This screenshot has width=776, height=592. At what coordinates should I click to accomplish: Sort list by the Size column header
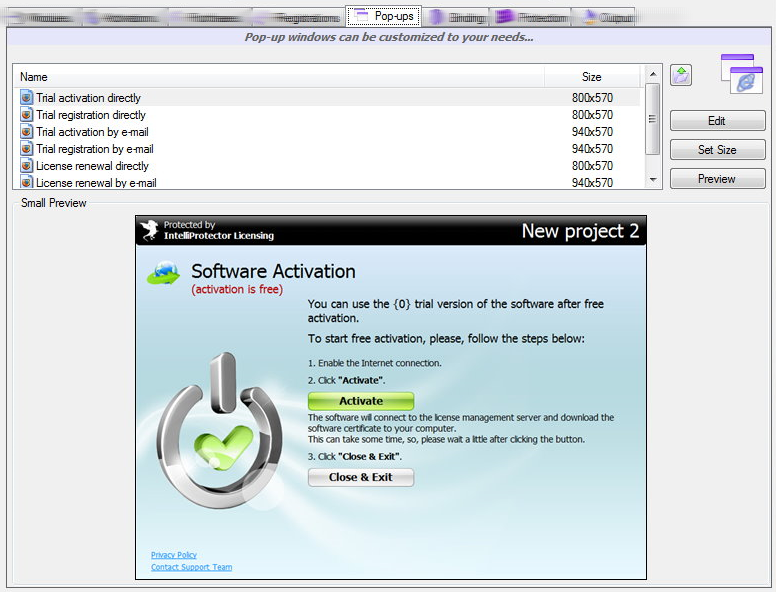(x=592, y=77)
